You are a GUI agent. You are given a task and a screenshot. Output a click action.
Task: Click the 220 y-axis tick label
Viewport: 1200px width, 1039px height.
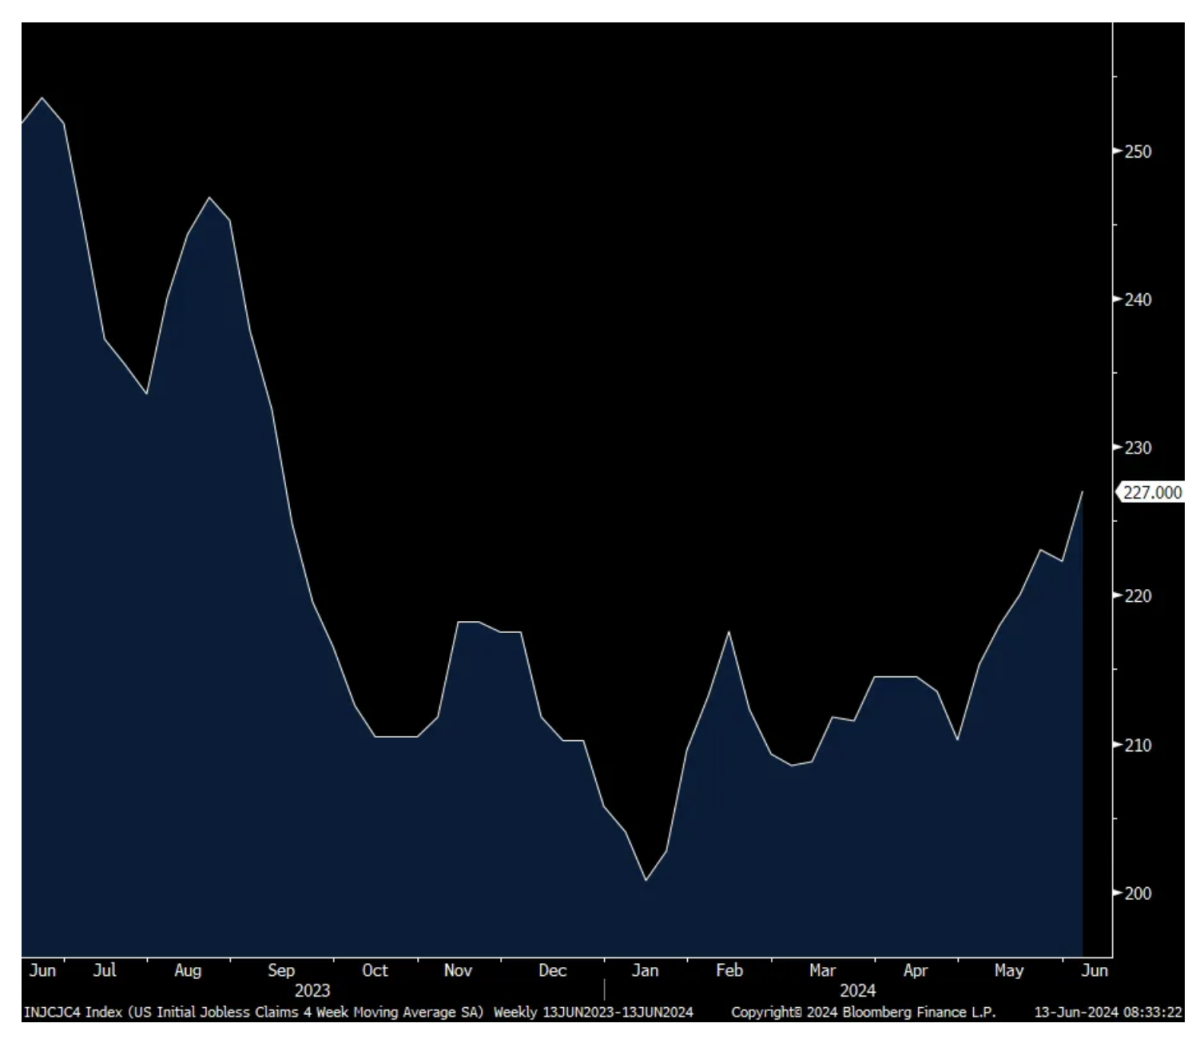(1138, 596)
